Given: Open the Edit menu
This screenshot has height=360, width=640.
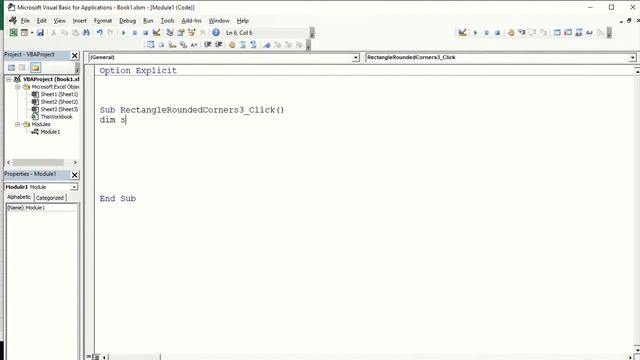Looking at the screenshot, I should (41, 20).
